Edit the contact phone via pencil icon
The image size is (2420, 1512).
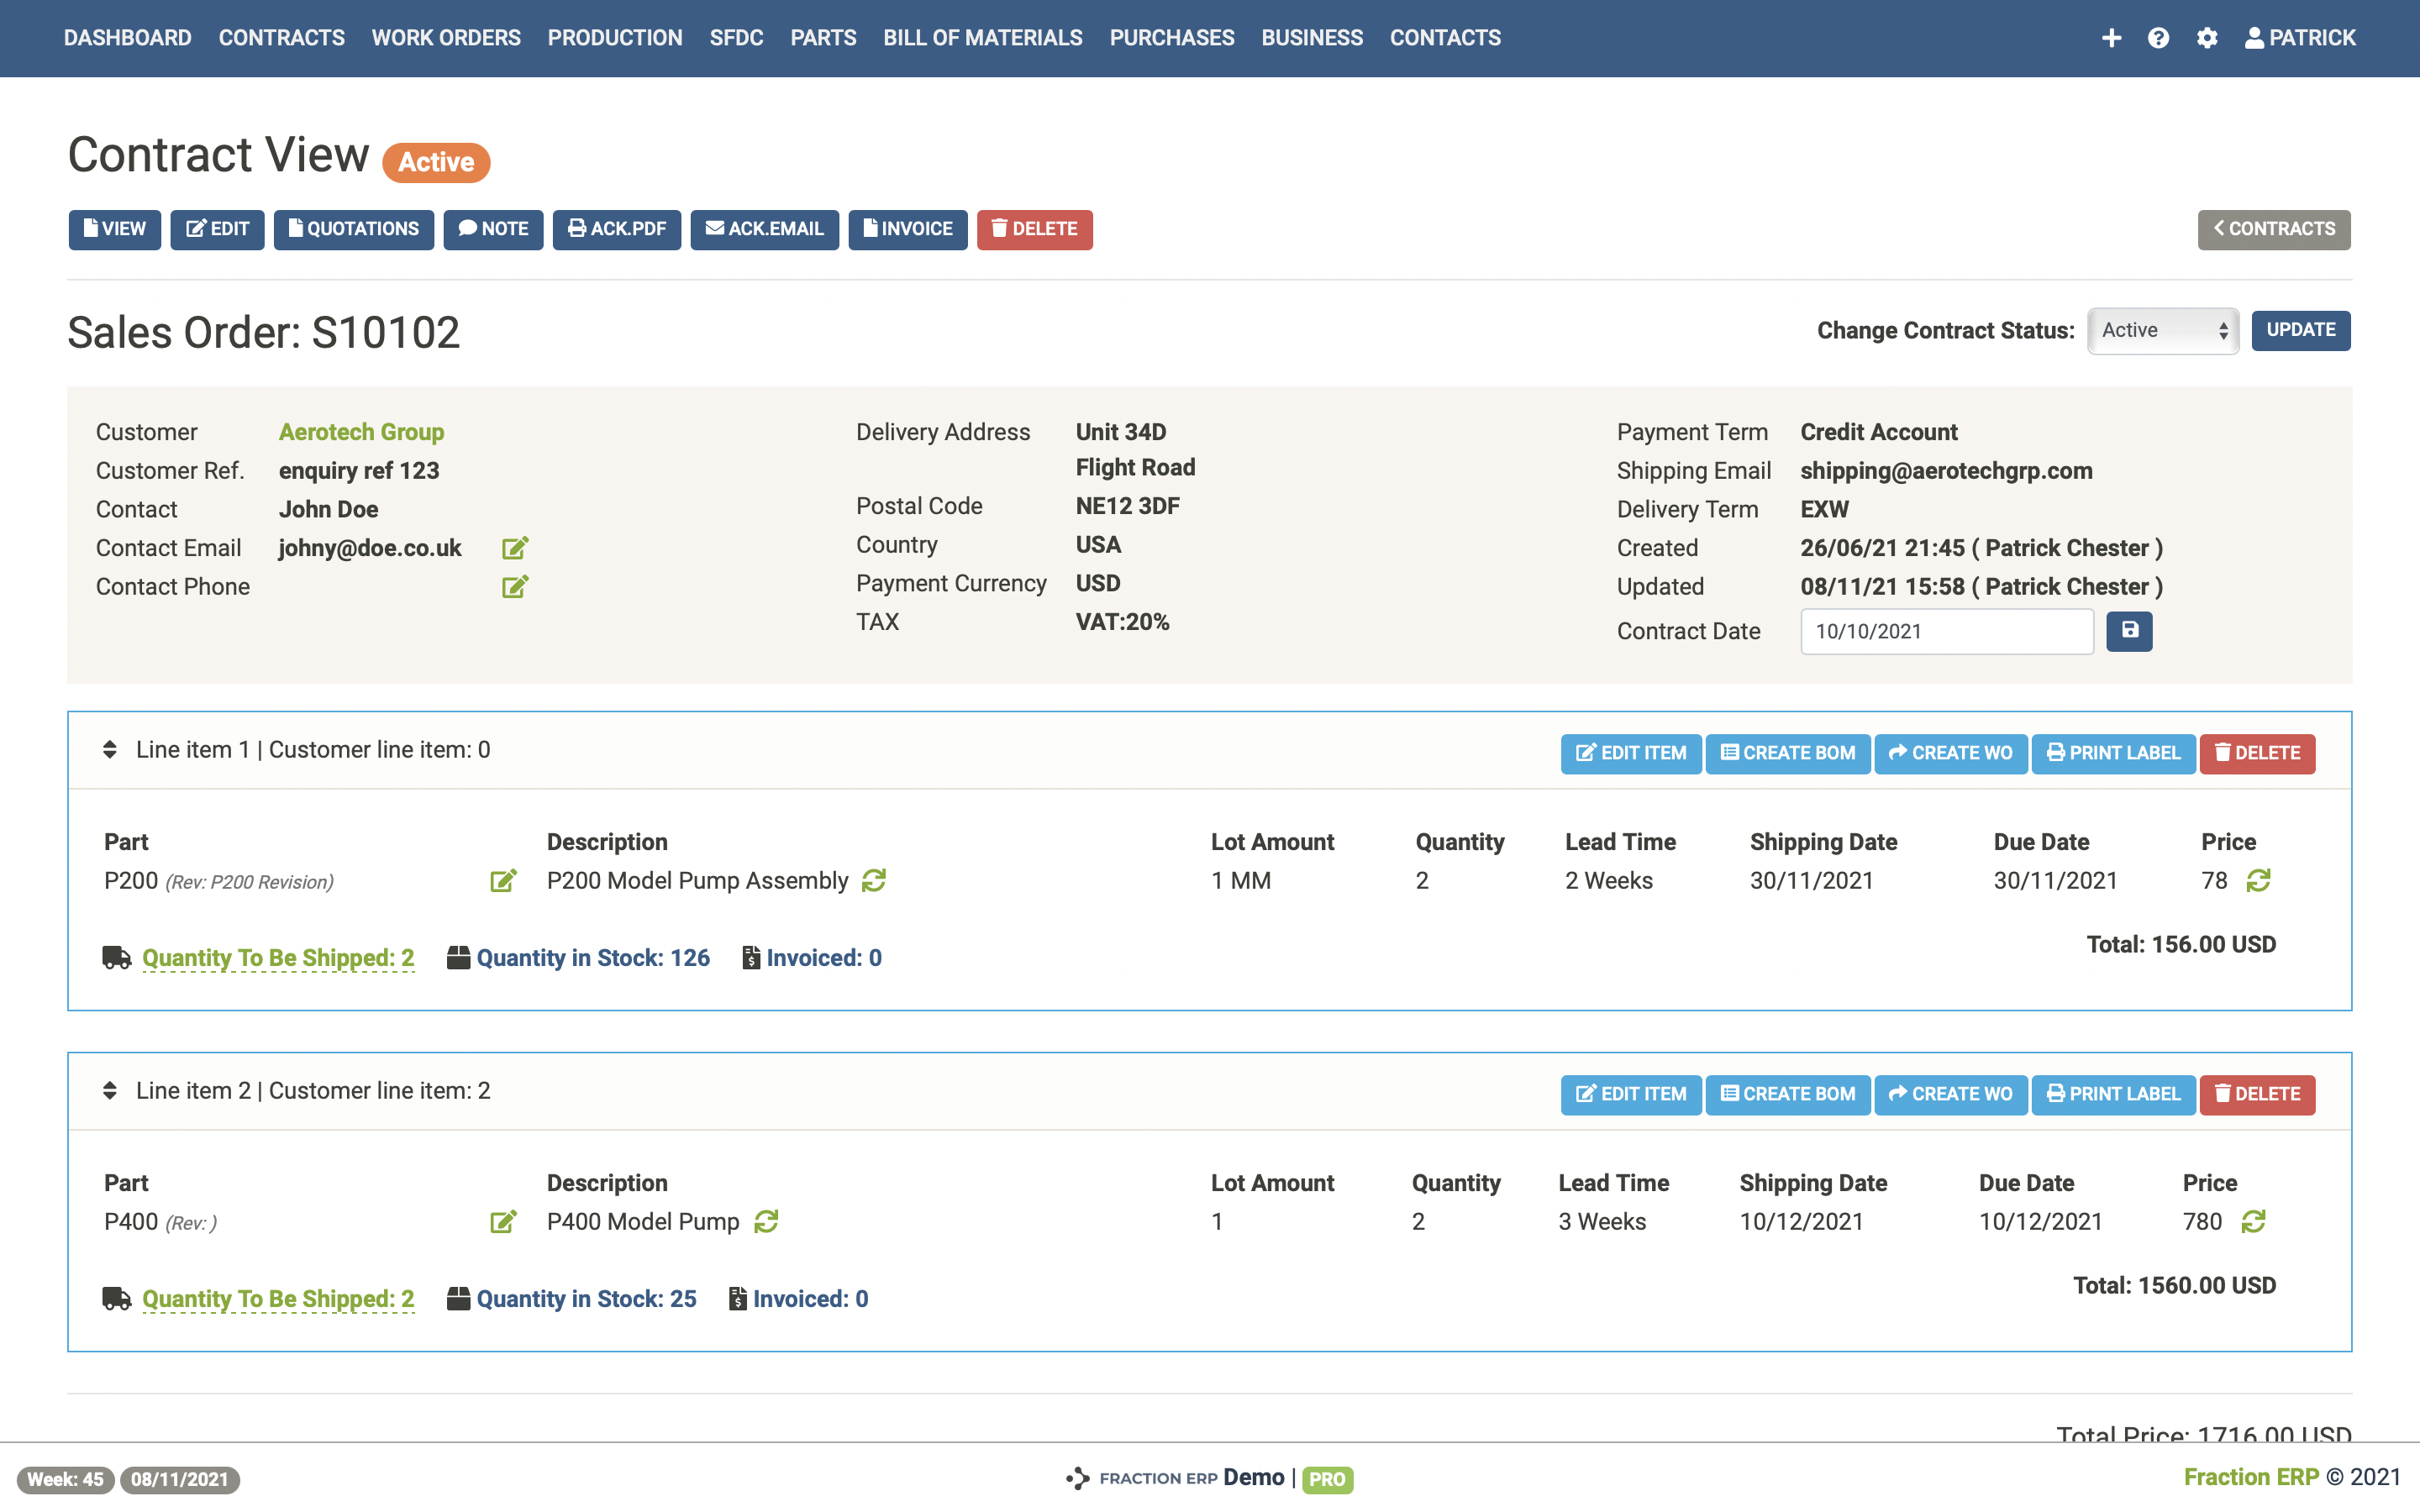(x=515, y=586)
